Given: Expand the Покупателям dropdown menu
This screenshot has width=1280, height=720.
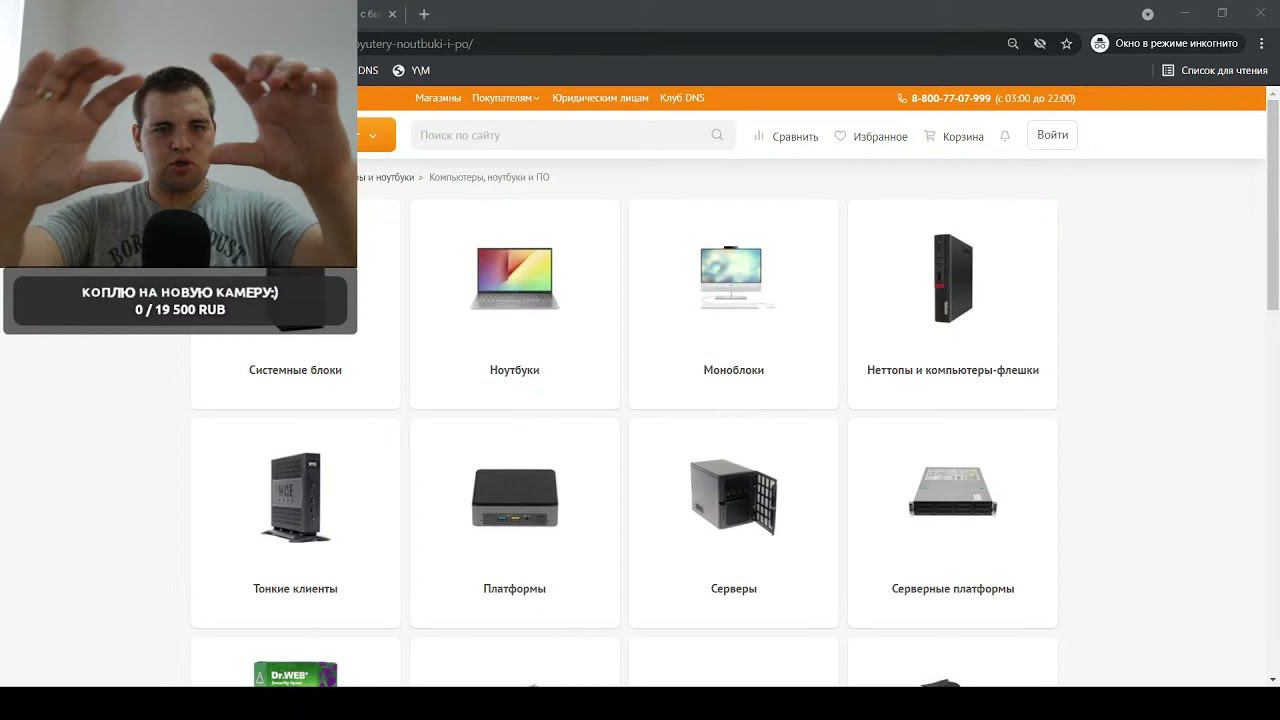Looking at the screenshot, I should pyautogui.click(x=506, y=98).
